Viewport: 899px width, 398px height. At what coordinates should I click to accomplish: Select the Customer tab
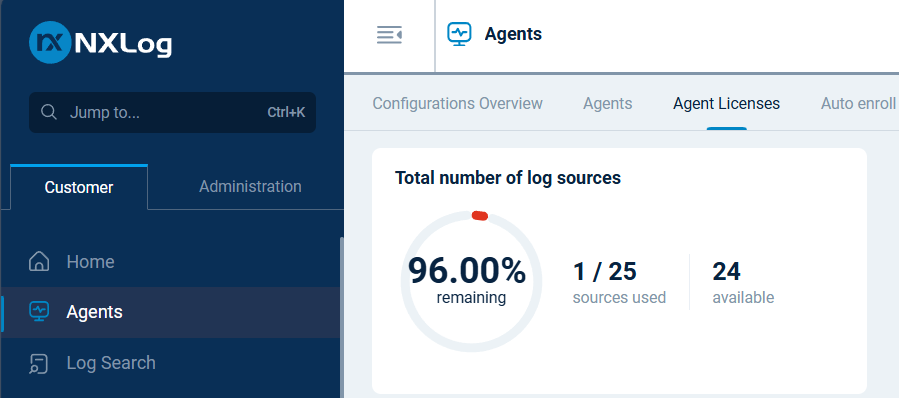coord(79,187)
